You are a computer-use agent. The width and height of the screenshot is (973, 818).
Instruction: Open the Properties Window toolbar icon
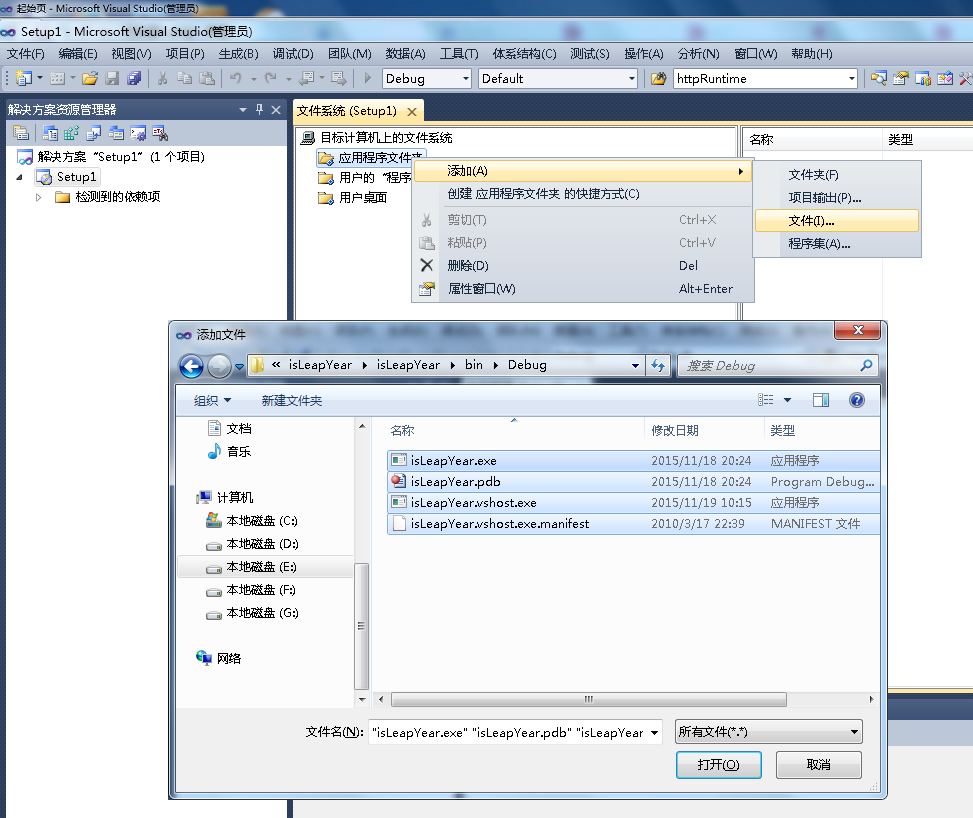click(901, 78)
